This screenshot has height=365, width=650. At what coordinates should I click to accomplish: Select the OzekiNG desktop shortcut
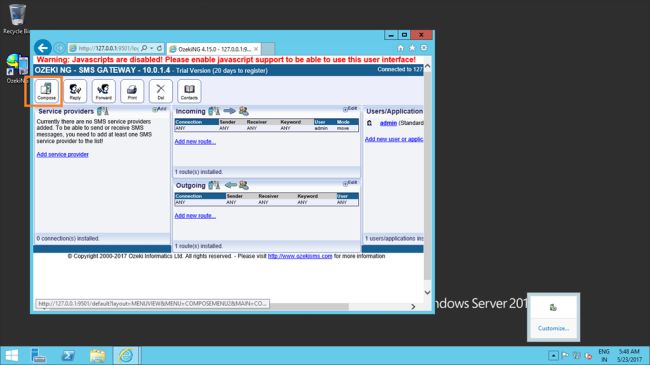(17, 68)
